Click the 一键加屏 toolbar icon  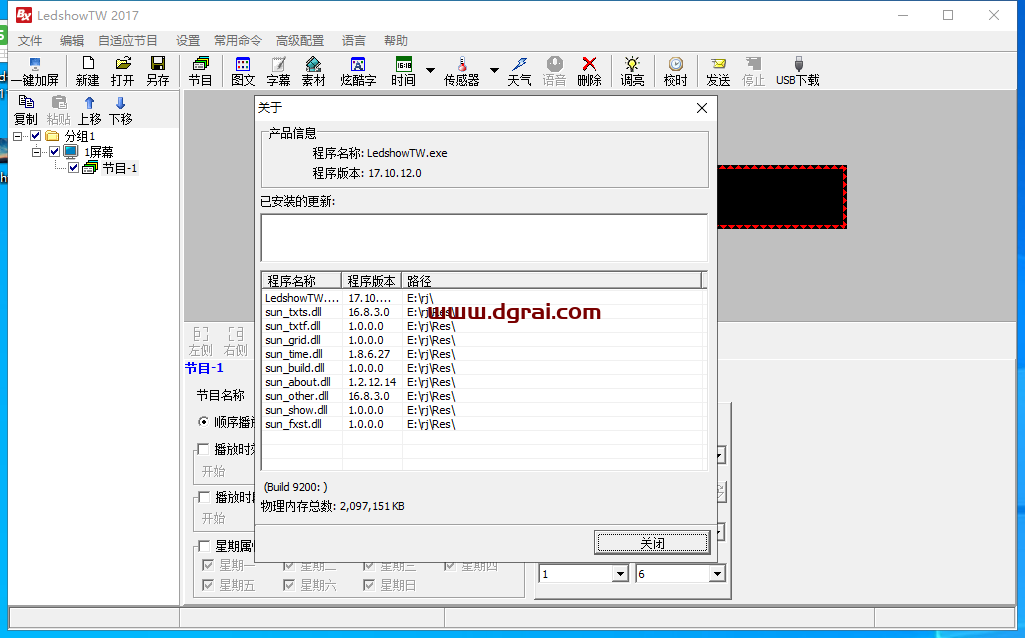point(34,71)
